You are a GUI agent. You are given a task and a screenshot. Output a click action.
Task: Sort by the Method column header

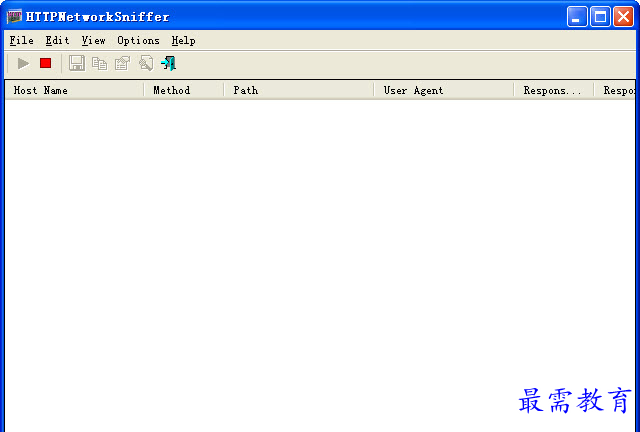point(184,90)
